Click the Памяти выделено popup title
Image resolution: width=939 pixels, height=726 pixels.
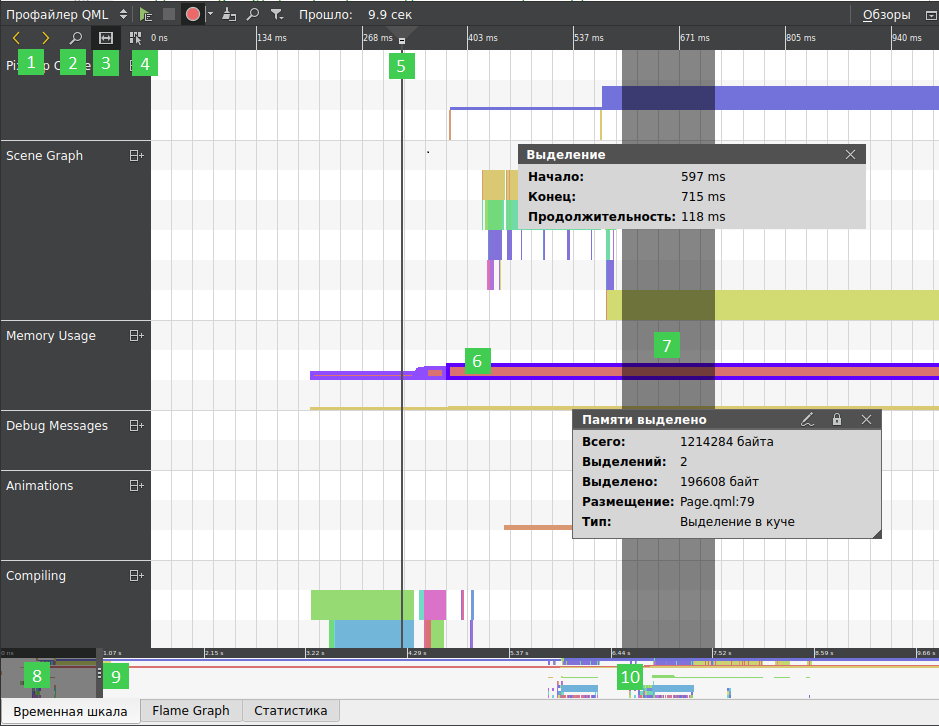pos(644,420)
